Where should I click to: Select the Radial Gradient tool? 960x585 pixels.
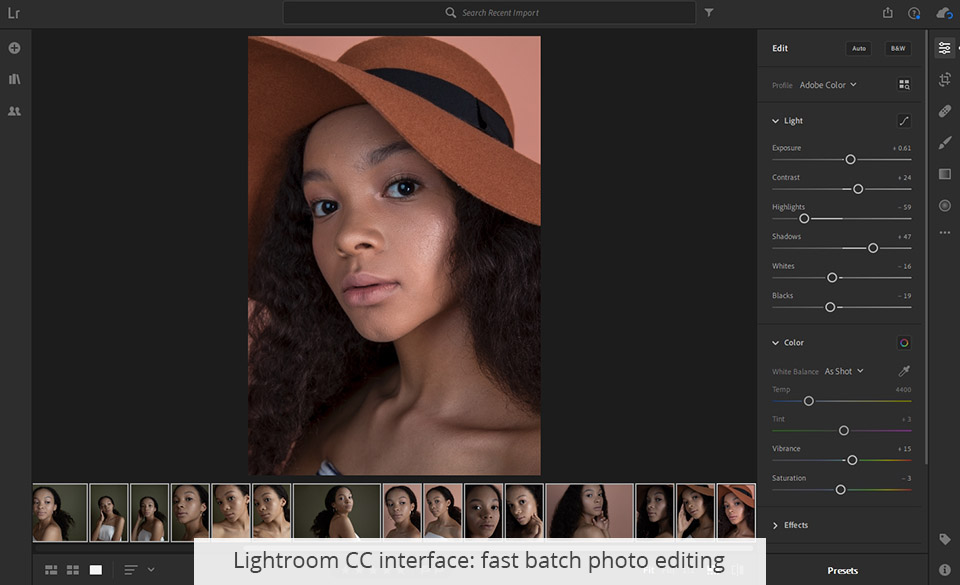[944, 205]
